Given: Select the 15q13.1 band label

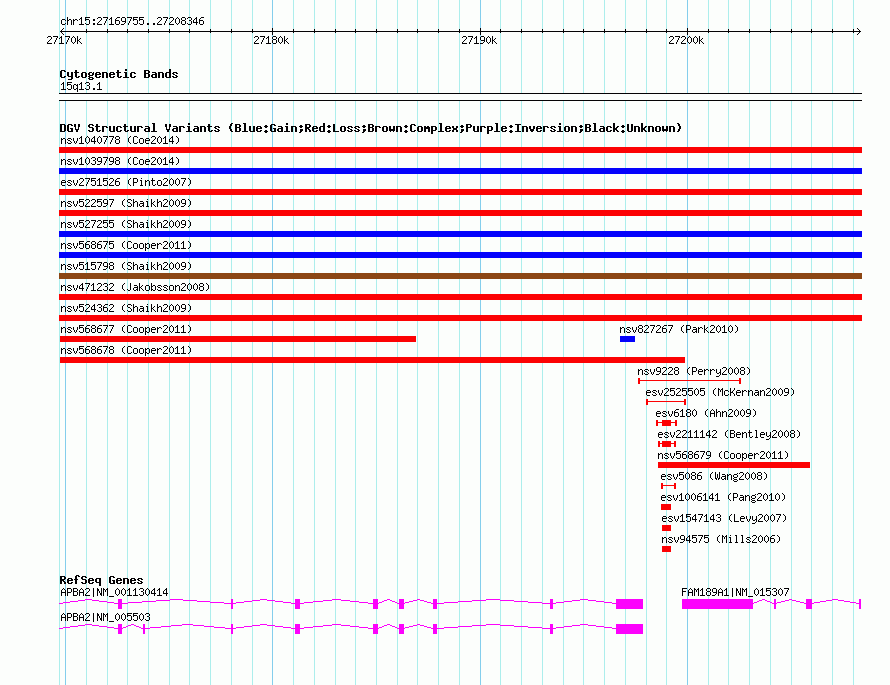Looking at the screenshot, I should click(x=81, y=86).
